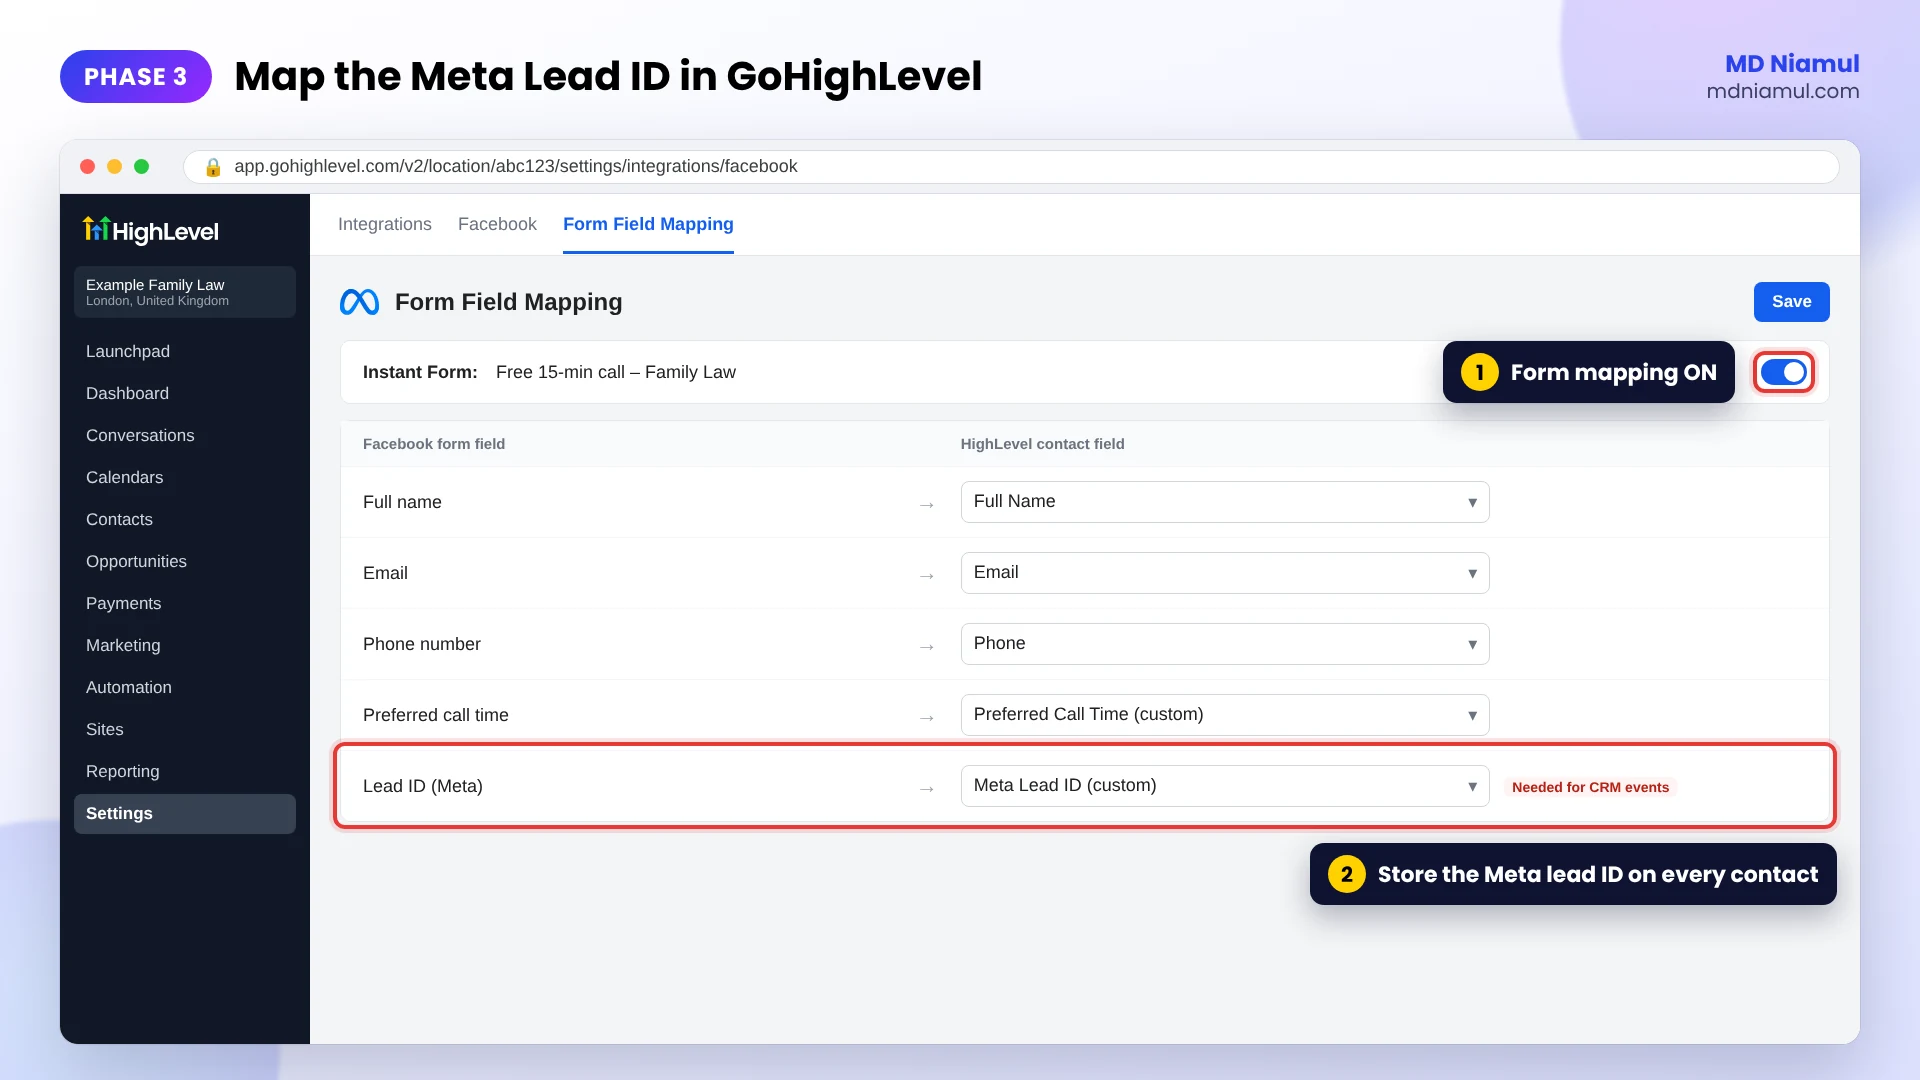Click the 'Preferred call time' form field label

(x=436, y=715)
